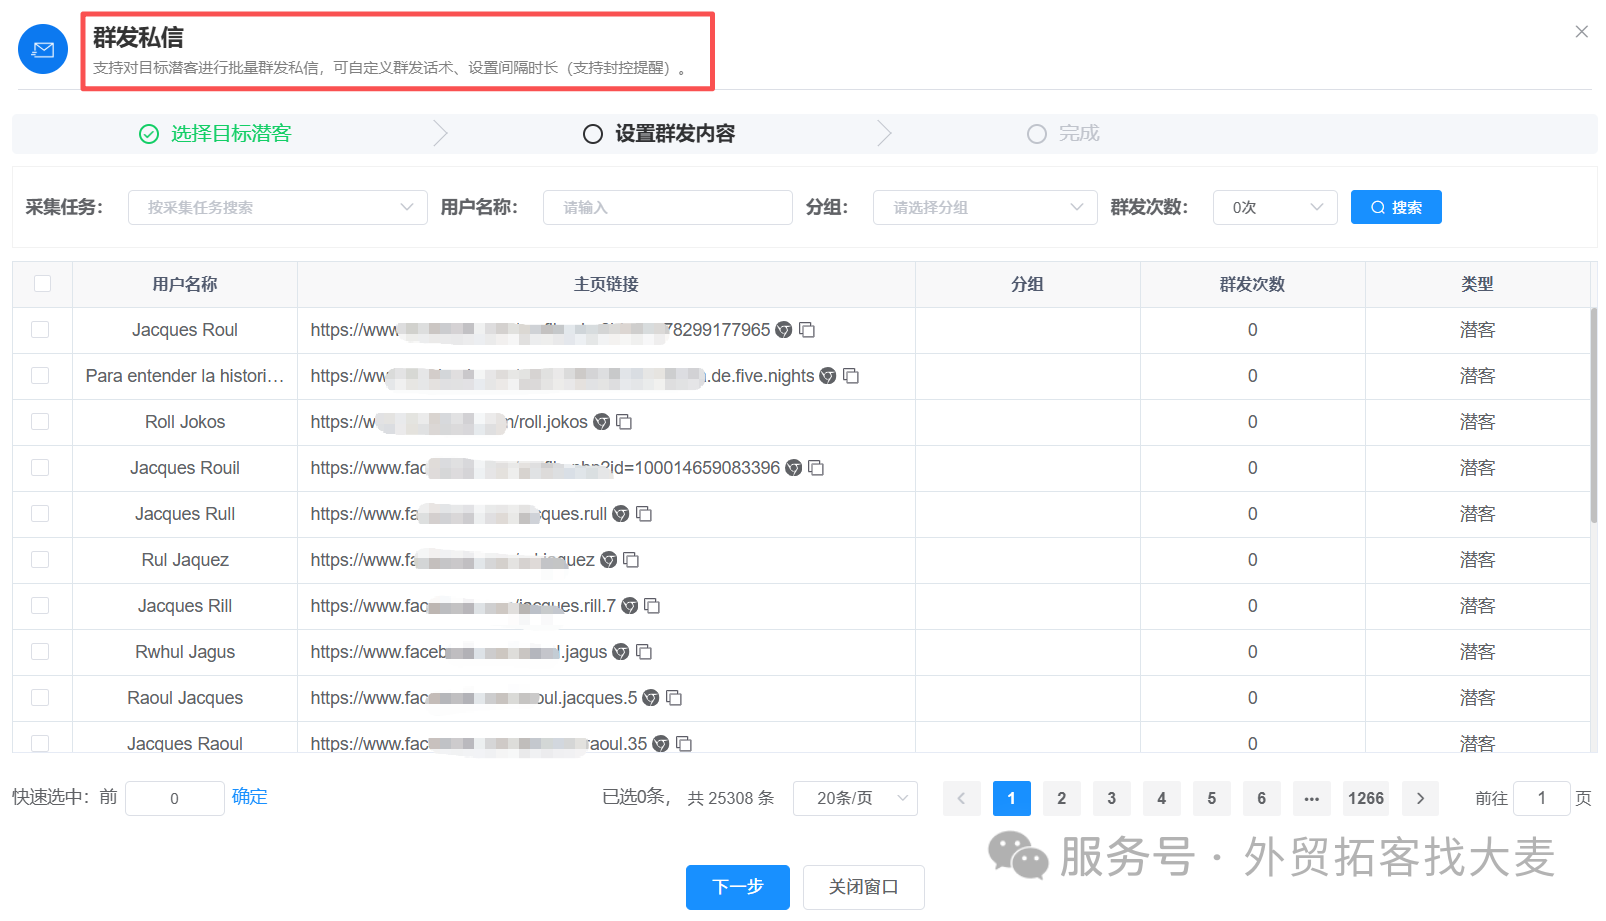Go to page 2
Viewport: 1606px width, 921px height.
(1061, 798)
